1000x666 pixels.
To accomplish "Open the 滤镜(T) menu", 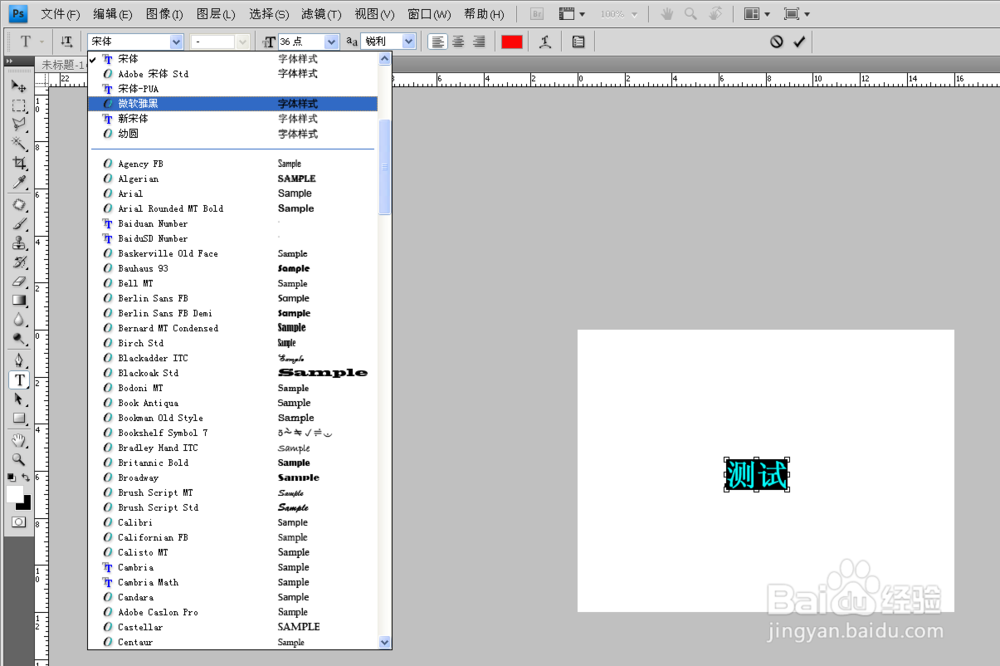I will 321,14.
